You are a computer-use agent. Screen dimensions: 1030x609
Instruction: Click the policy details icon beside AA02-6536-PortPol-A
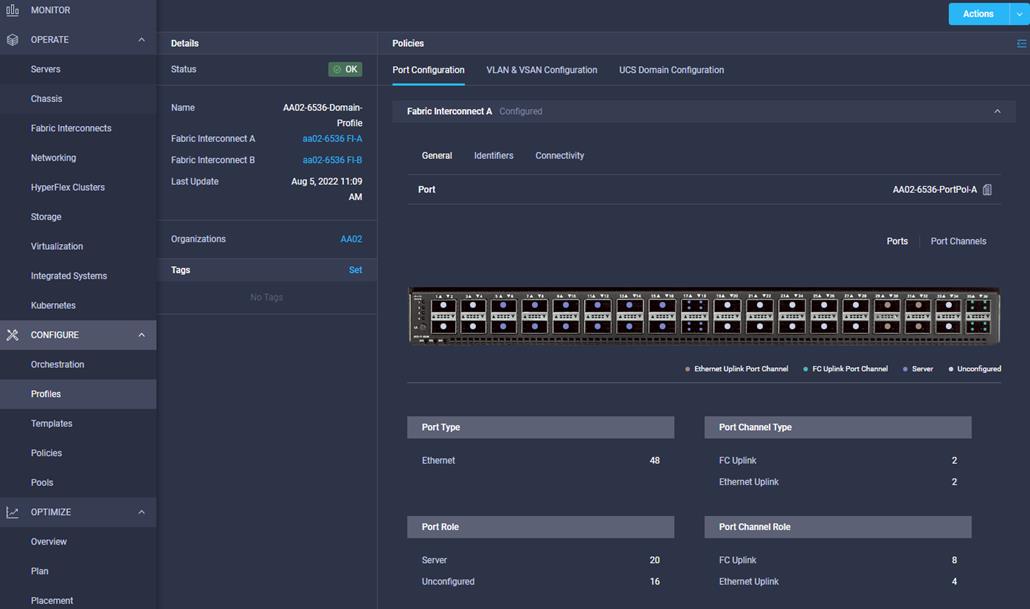(987, 190)
